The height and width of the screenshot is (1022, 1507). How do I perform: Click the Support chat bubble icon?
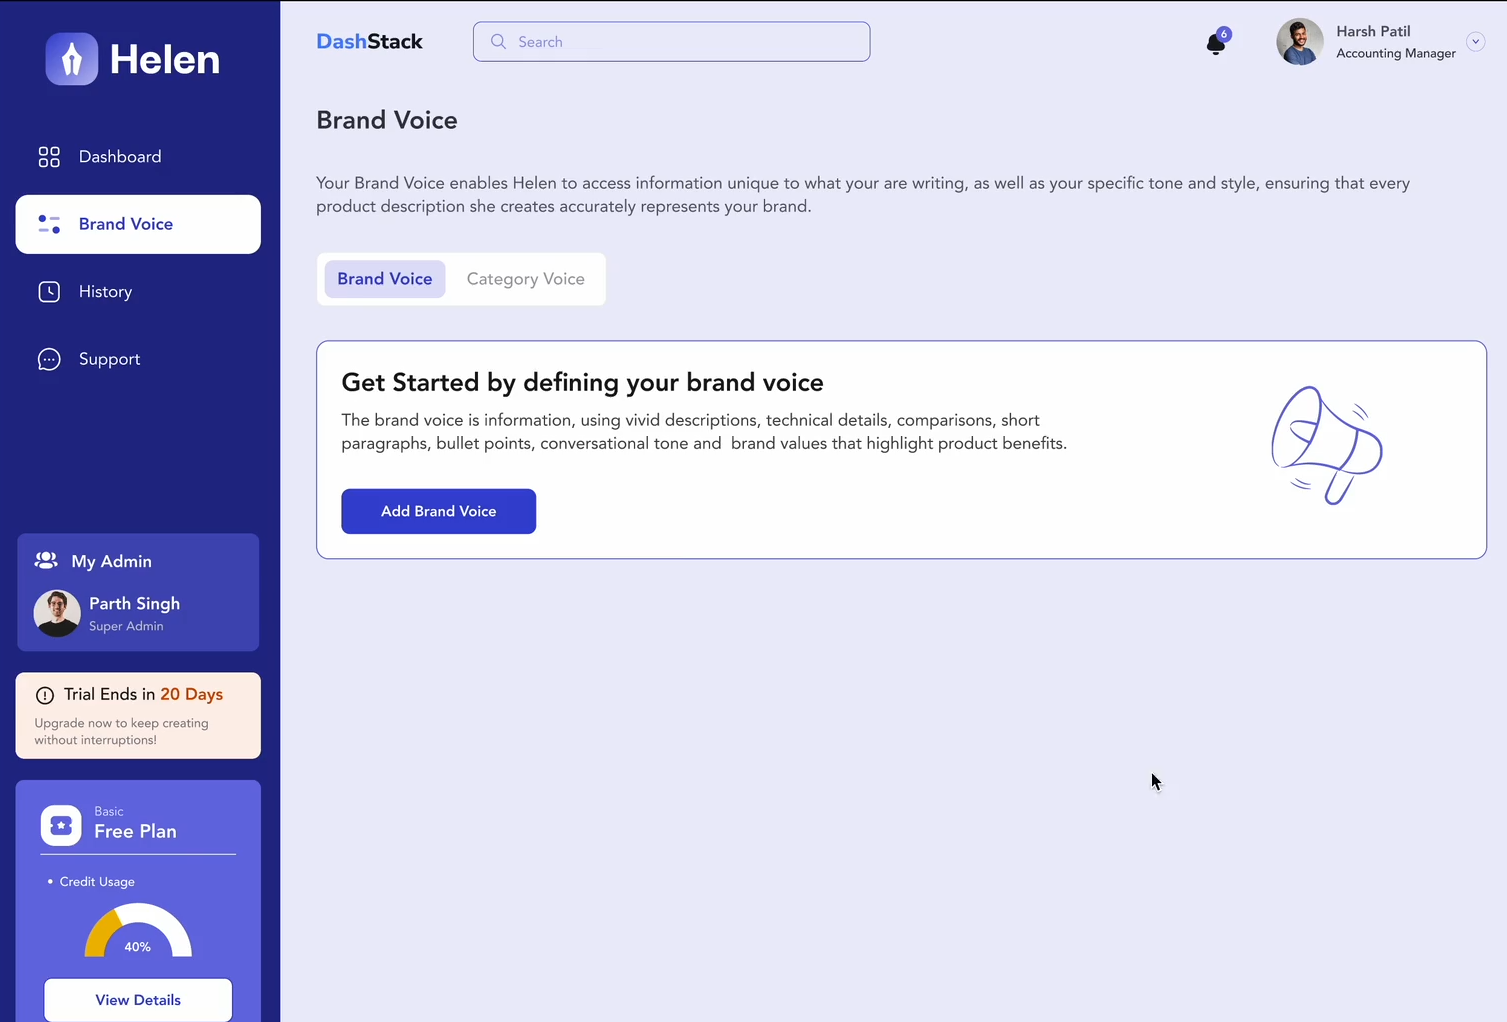[x=49, y=359]
